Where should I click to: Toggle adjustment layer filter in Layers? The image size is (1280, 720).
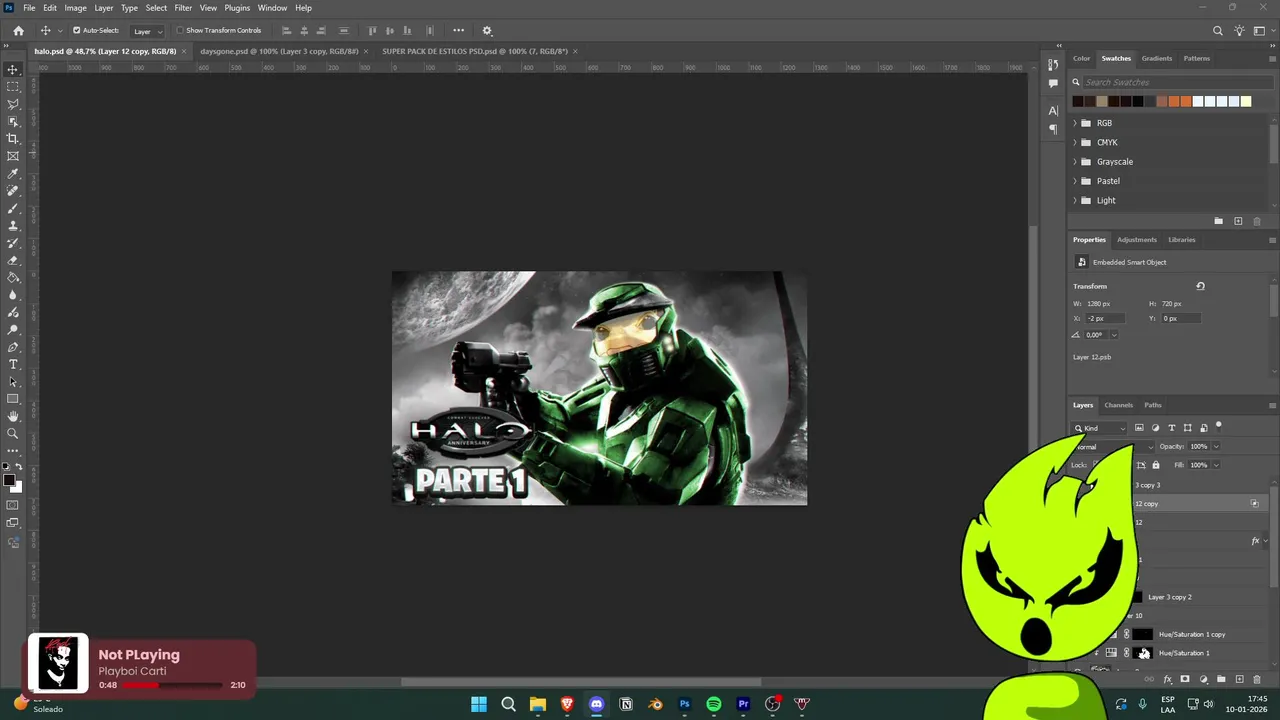(x=1156, y=428)
